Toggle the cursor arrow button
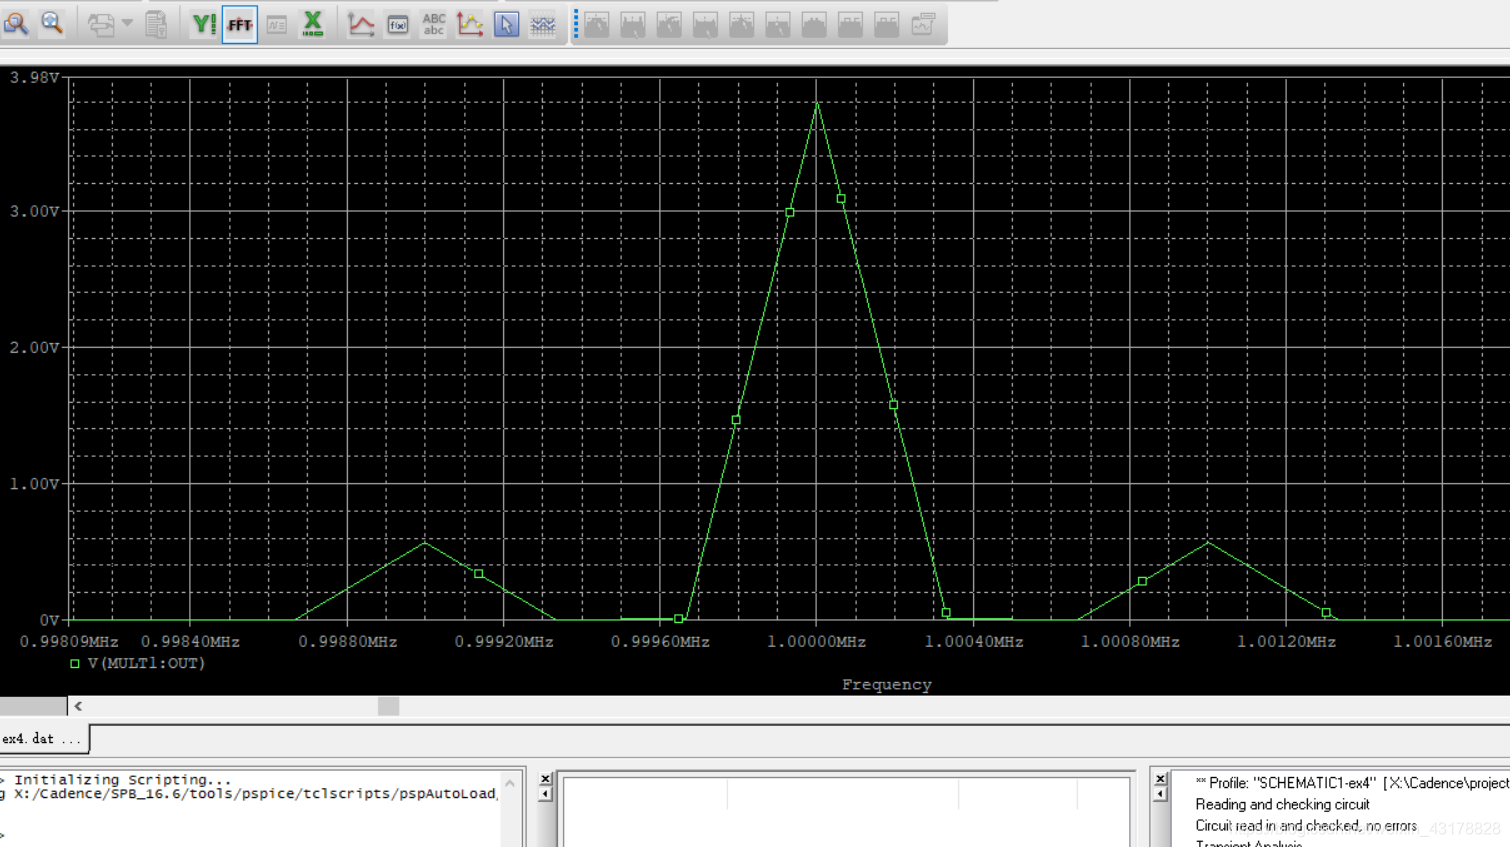 tap(506, 24)
